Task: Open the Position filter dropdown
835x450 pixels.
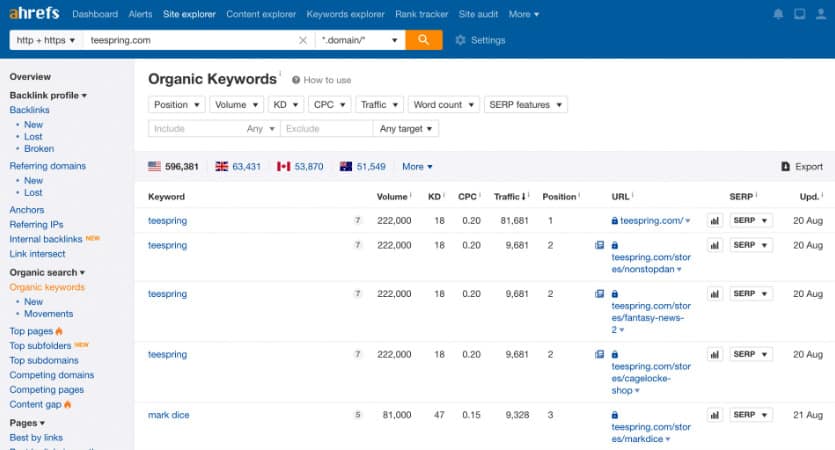Action: tap(177, 105)
